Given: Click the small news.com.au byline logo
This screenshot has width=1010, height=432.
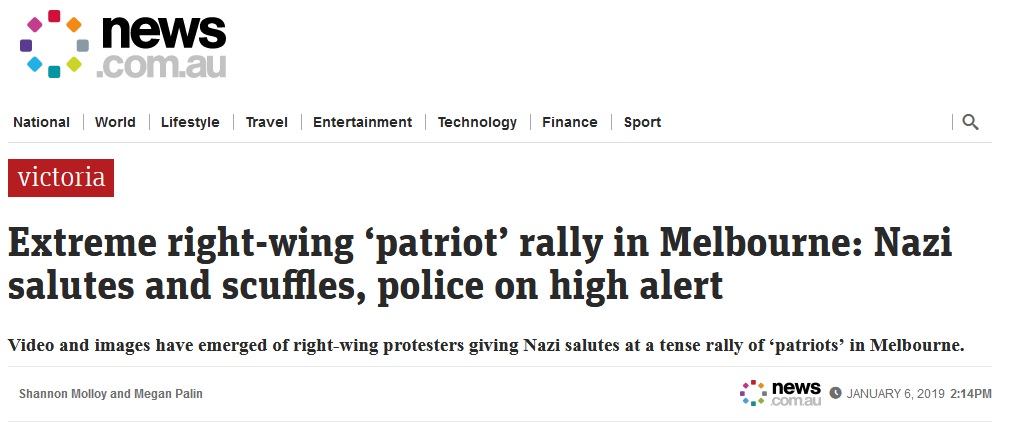Looking at the screenshot, I should [781, 393].
